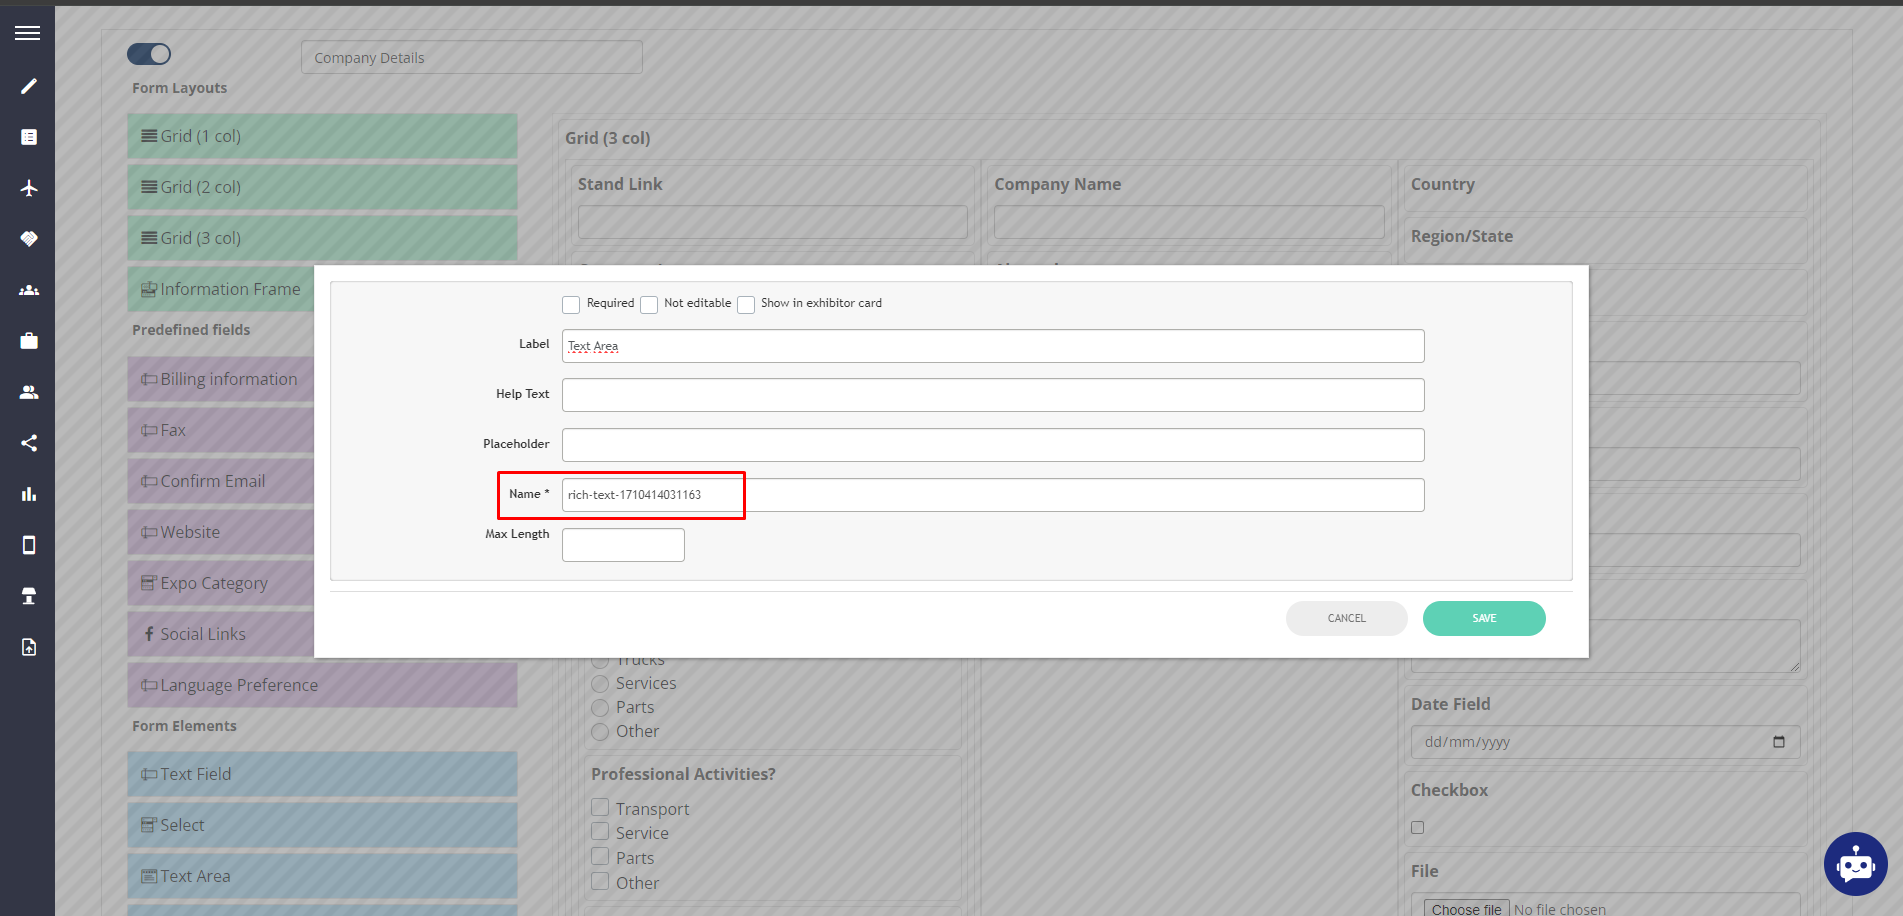1903x916 pixels.
Task: Select the pencil edit icon in sidebar
Action: click(x=28, y=86)
